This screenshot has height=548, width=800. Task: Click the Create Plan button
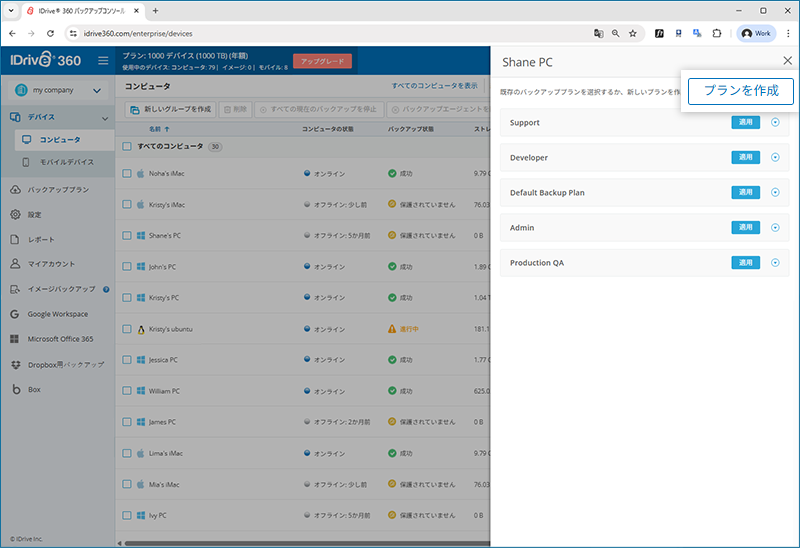pyautogui.click(x=741, y=91)
